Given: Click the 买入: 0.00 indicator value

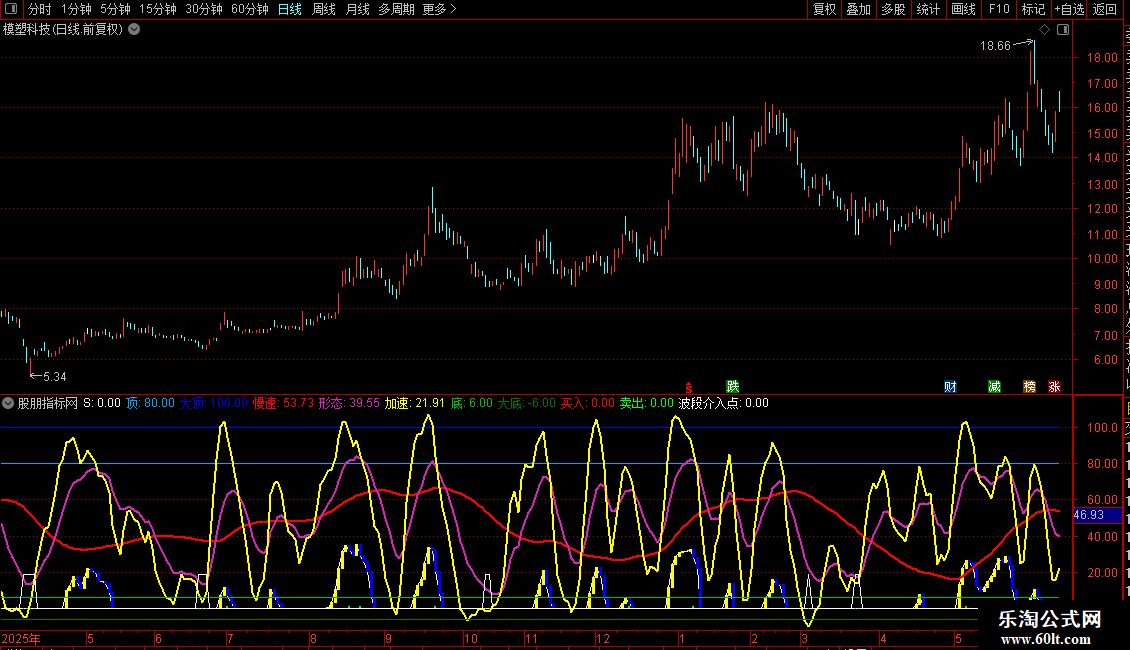Looking at the screenshot, I should coord(588,404).
